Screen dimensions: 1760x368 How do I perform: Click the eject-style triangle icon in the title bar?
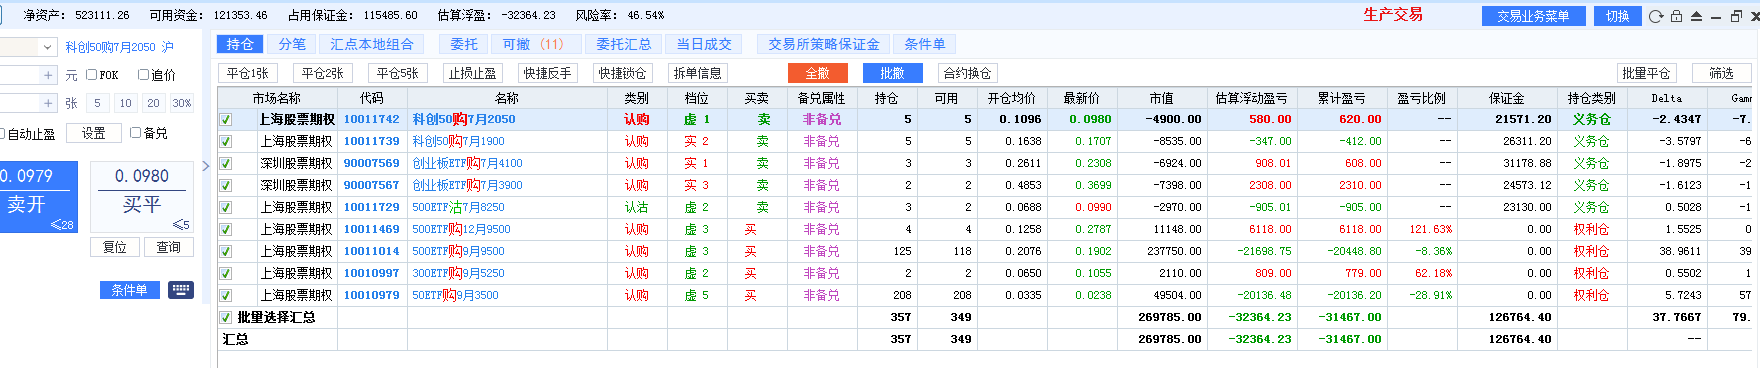point(1697,16)
